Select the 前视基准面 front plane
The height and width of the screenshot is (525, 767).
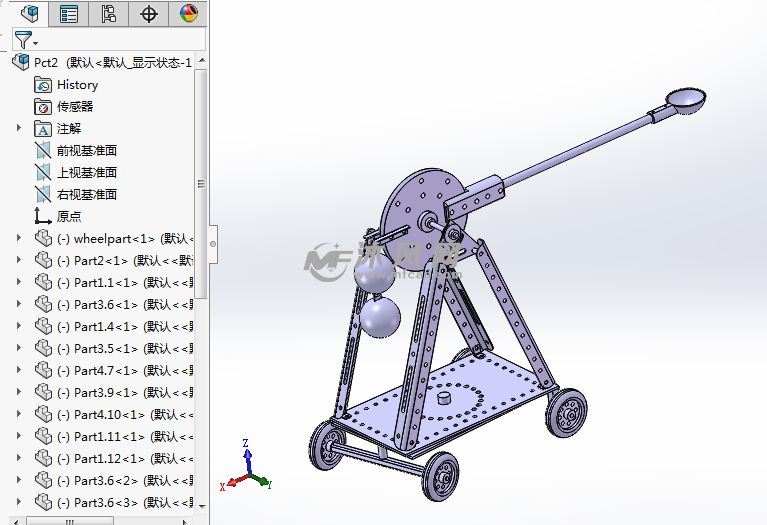87,151
